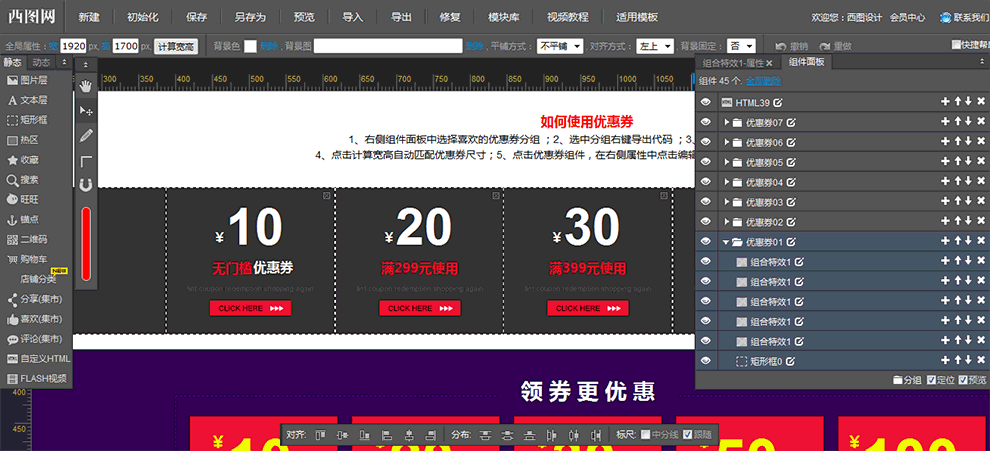This screenshot has height=451, width=990.
Task: Hide the HTML39 component
Action: (706, 102)
